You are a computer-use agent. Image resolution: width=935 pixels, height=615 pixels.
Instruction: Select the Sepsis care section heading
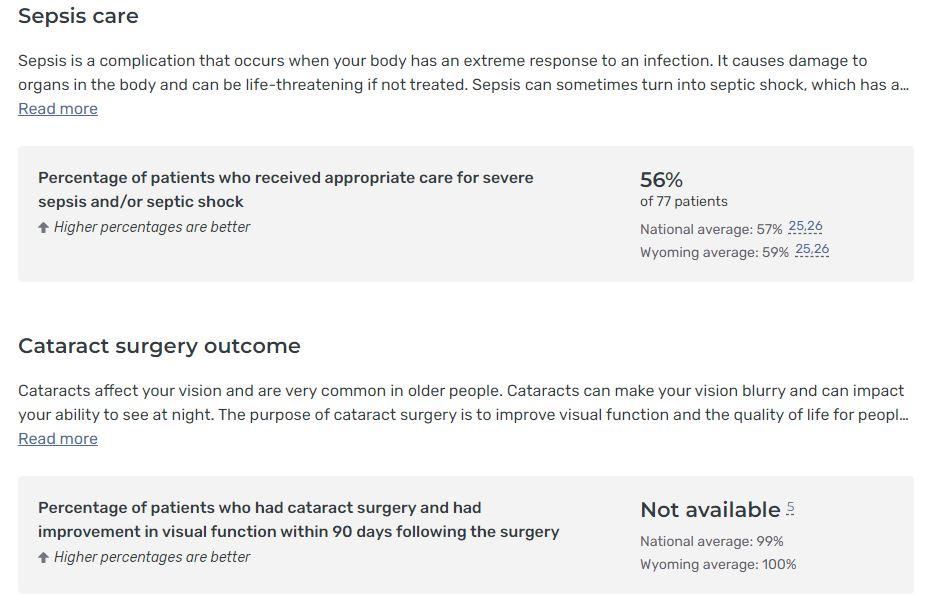point(78,16)
